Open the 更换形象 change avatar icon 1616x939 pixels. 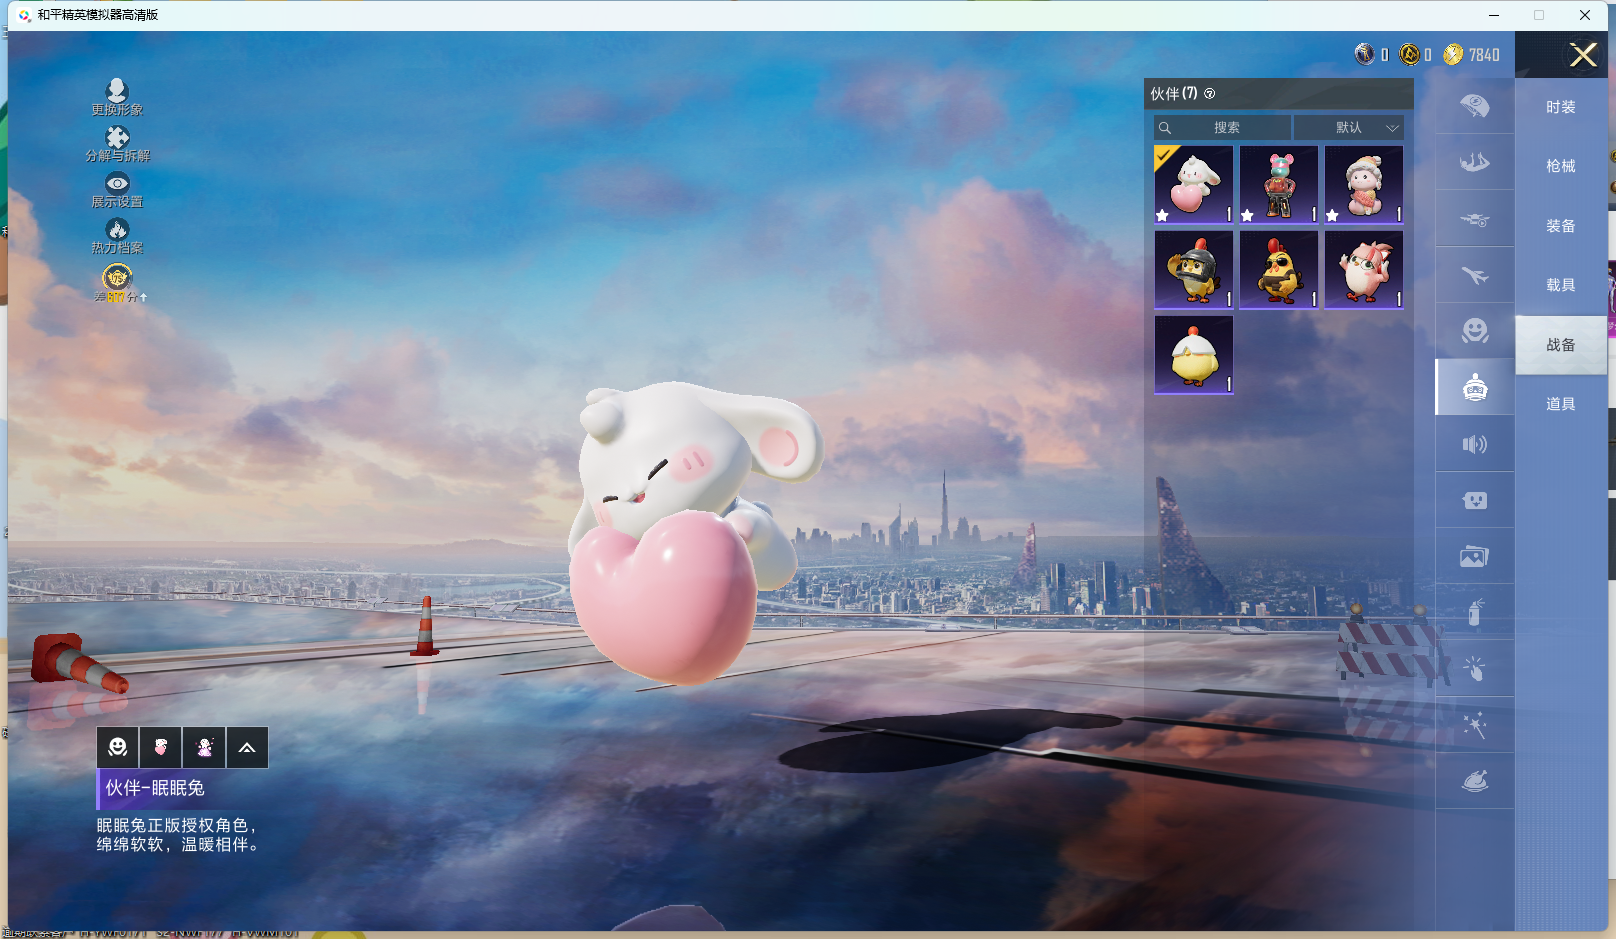(x=117, y=92)
